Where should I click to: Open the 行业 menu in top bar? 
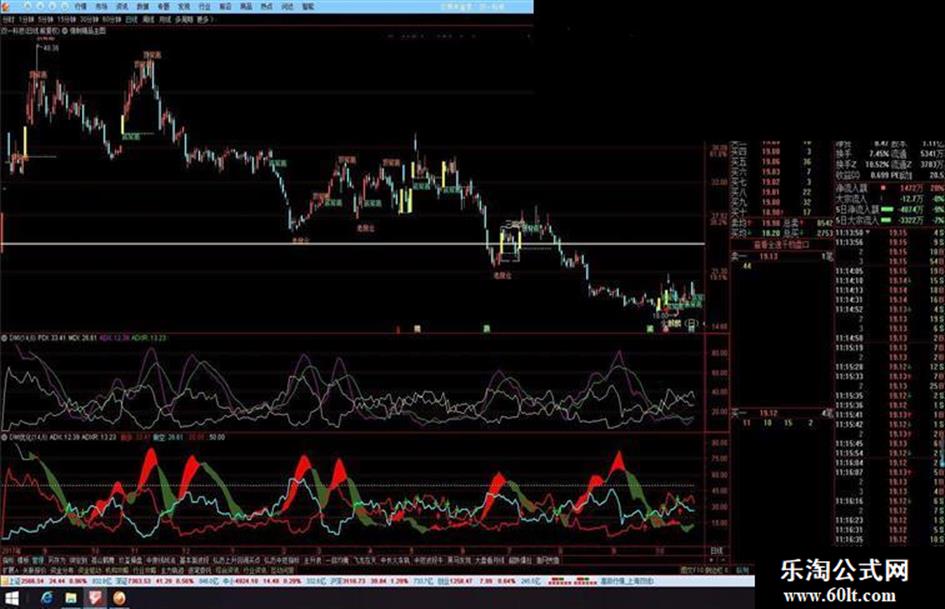[205, 7]
